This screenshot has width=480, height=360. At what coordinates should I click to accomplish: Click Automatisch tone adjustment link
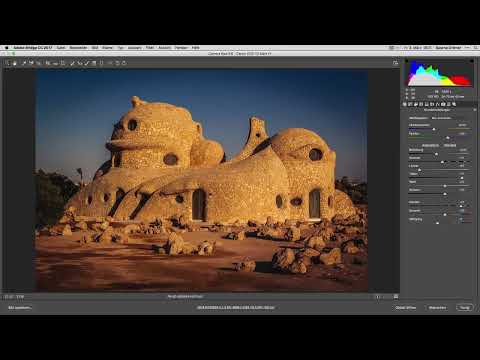(430, 145)
